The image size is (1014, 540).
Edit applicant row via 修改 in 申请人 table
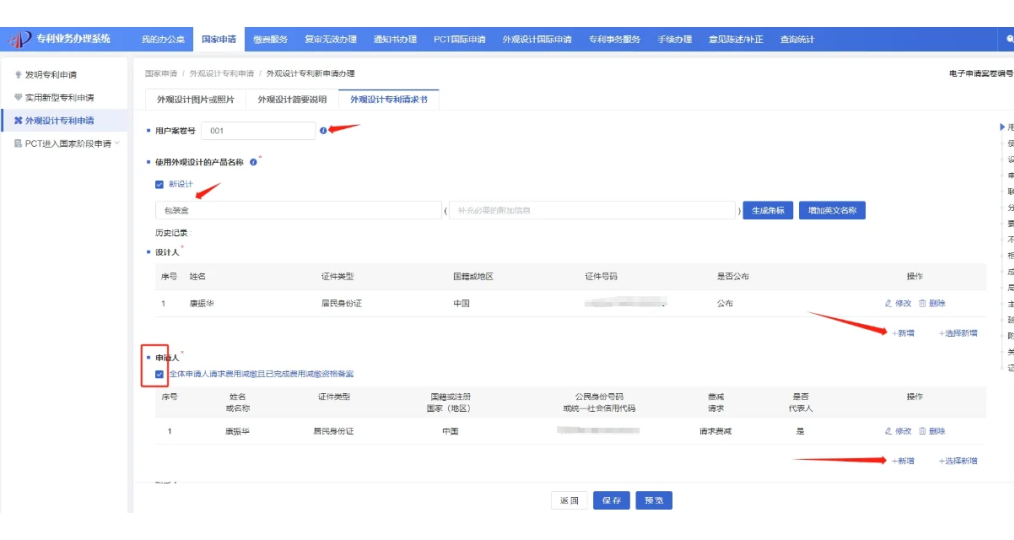coord(898,431)
